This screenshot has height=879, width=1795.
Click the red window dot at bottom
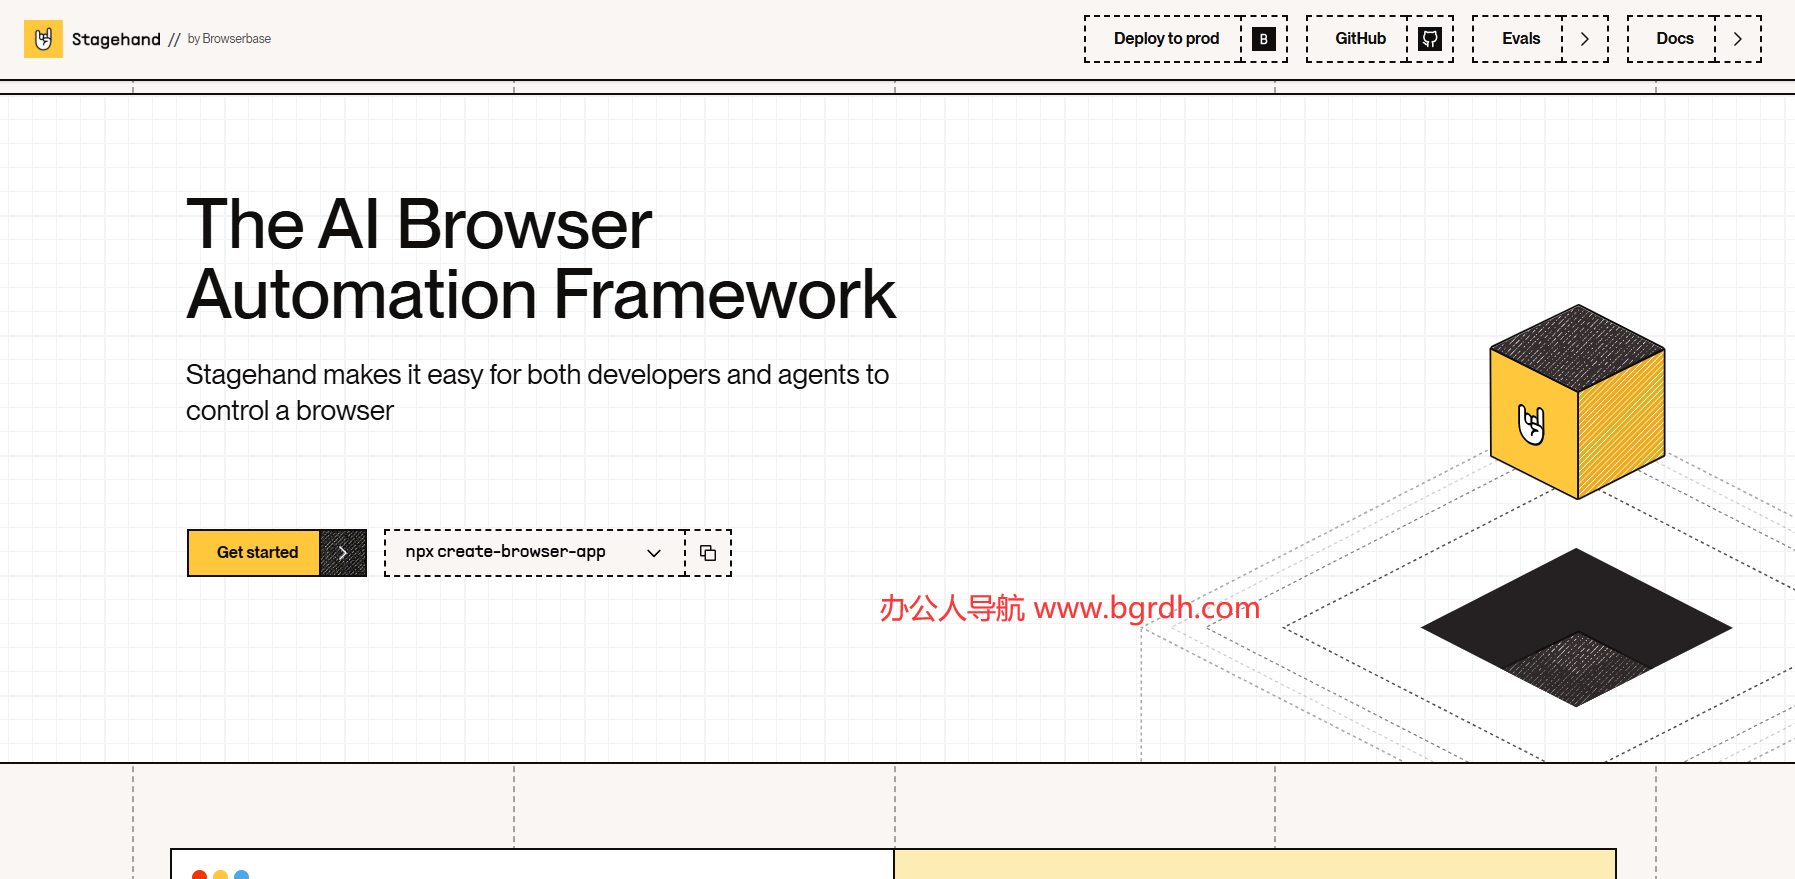coord(199,875)
